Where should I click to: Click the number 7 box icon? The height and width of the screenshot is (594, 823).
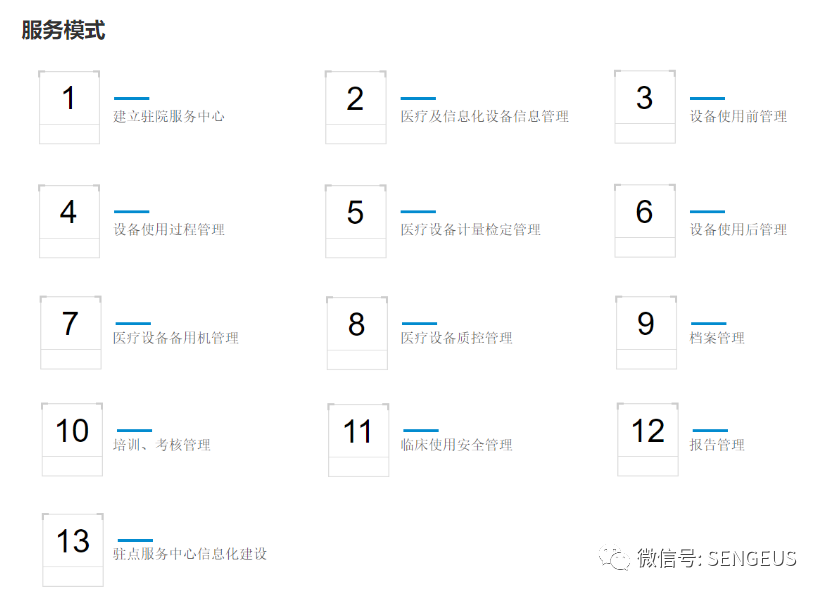pos(71,332)
